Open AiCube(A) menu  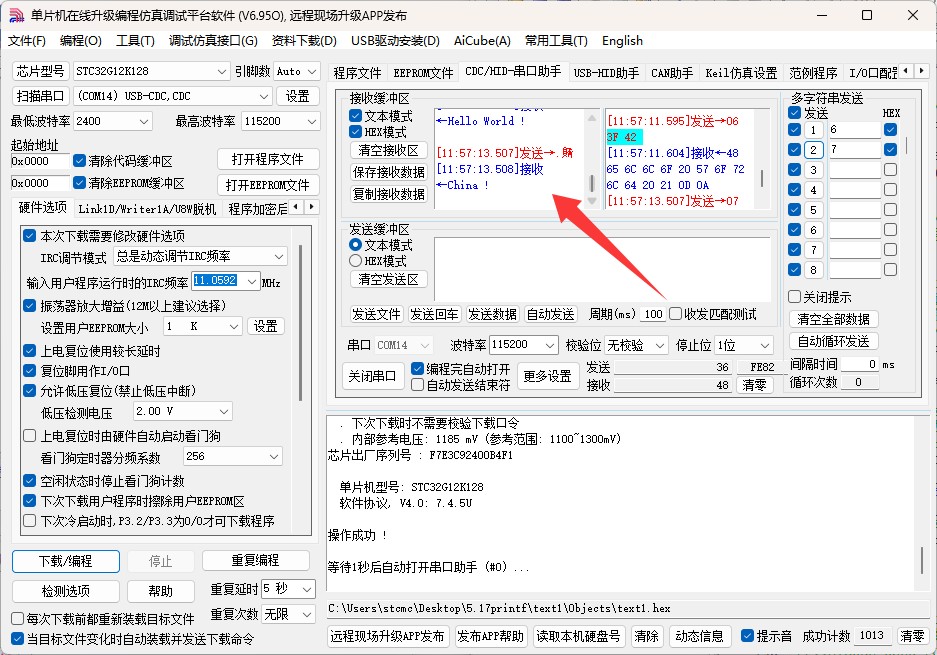coord(482,41)
